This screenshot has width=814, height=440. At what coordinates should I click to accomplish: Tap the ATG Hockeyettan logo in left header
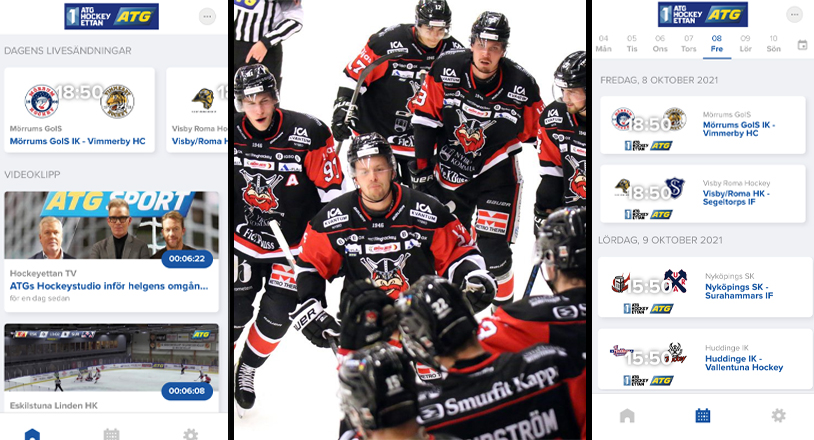coord(111,16)
